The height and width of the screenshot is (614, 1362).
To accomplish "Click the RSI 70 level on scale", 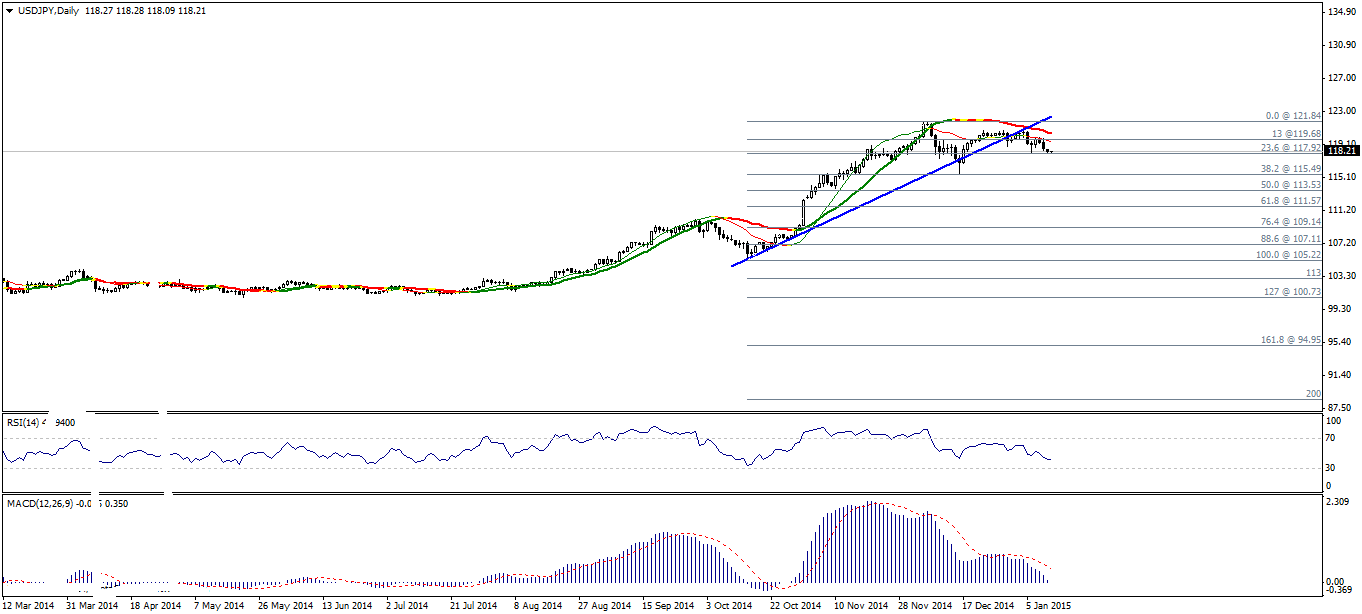I will pyautogui.click(x=1332, y=438).
